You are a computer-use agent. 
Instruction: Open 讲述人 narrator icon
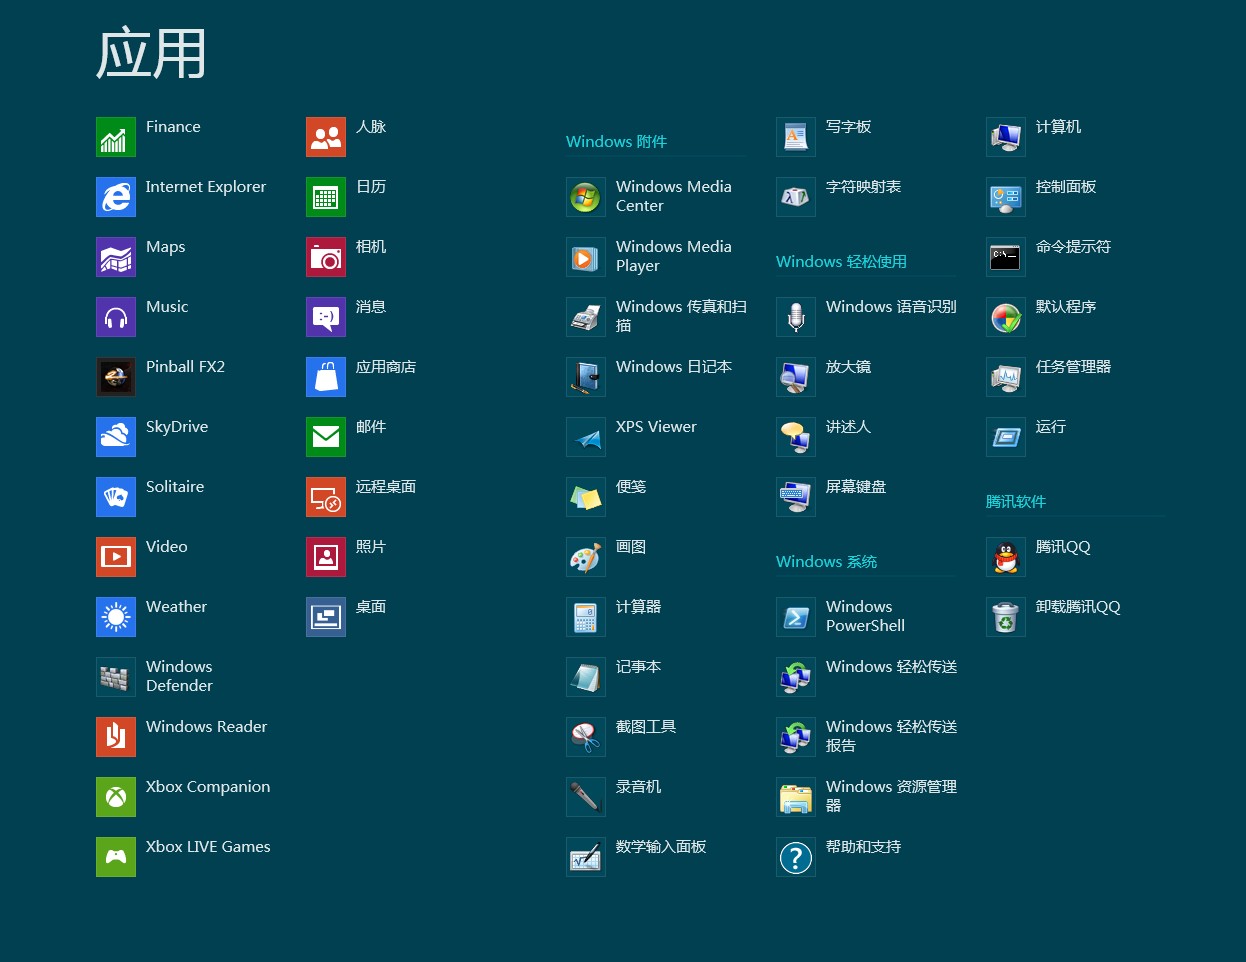[796, 437]
